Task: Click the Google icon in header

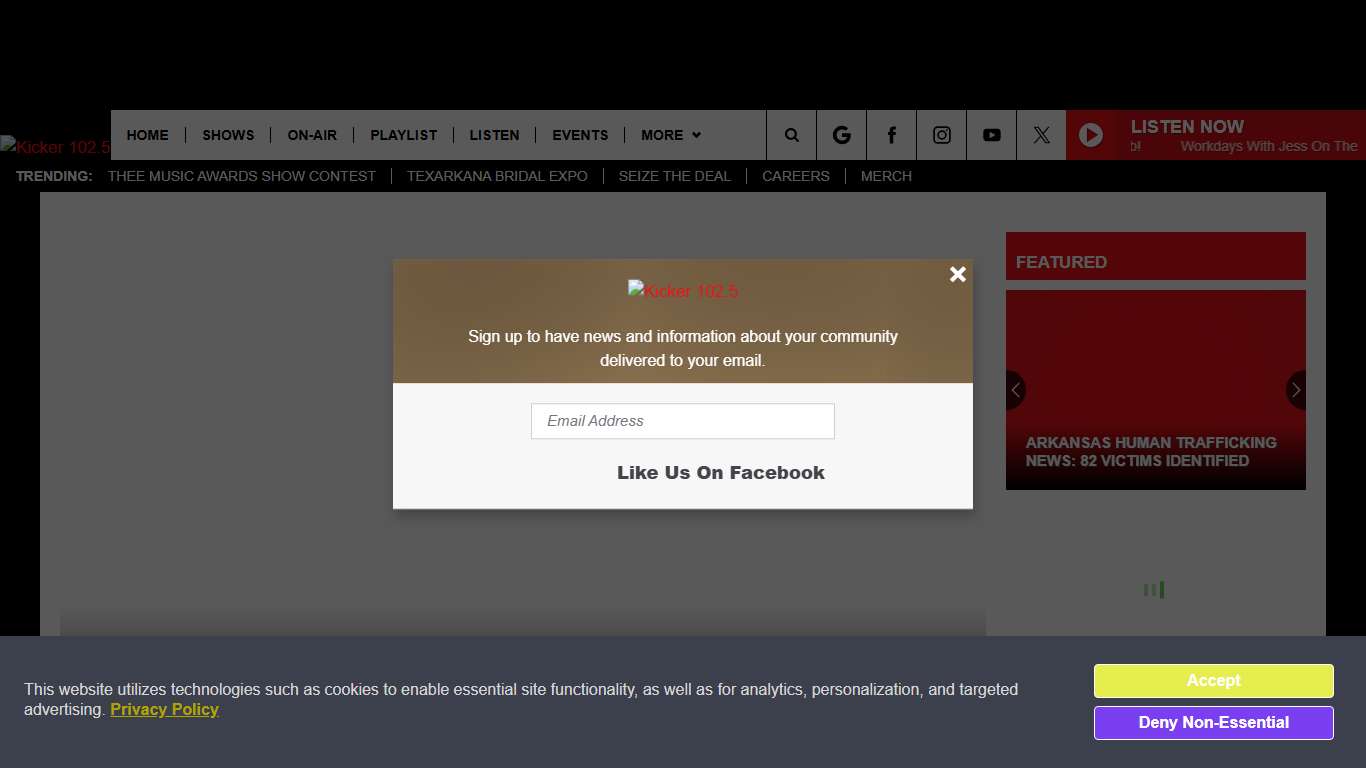Action: [841, 135]
